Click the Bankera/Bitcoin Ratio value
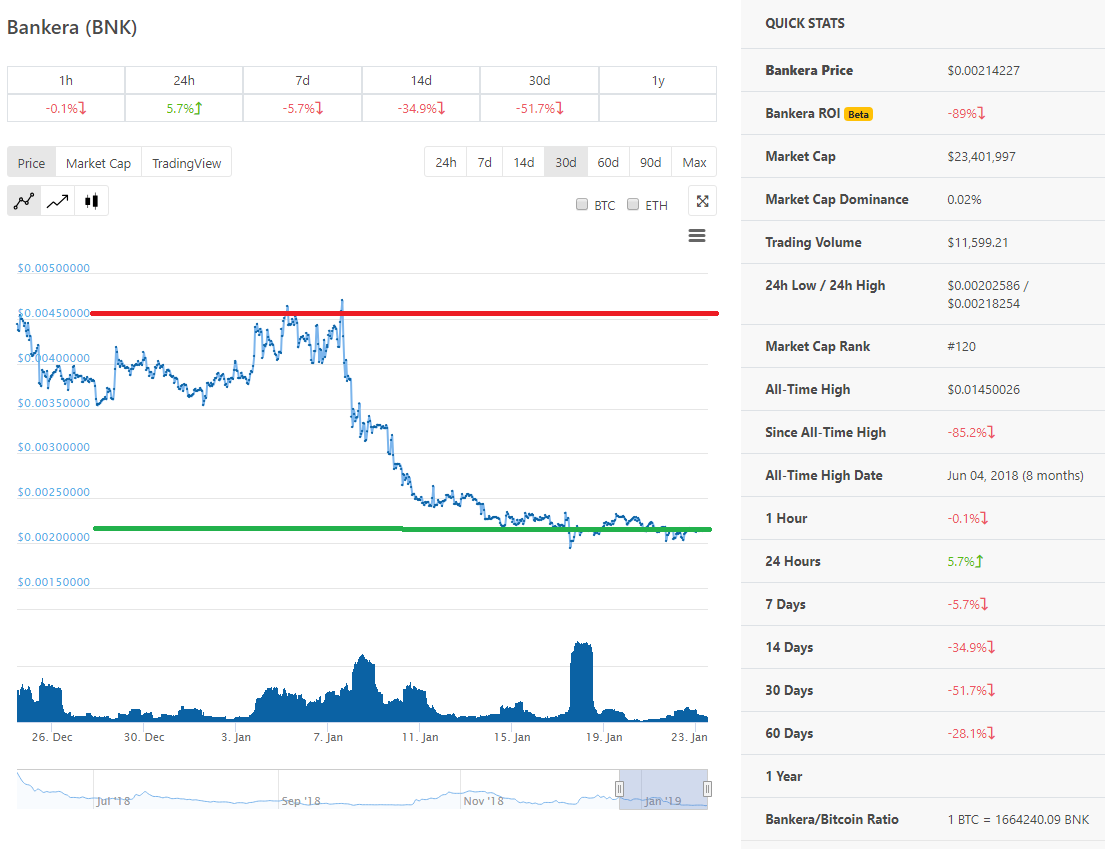1105x849 pixels. (1018, 819)
